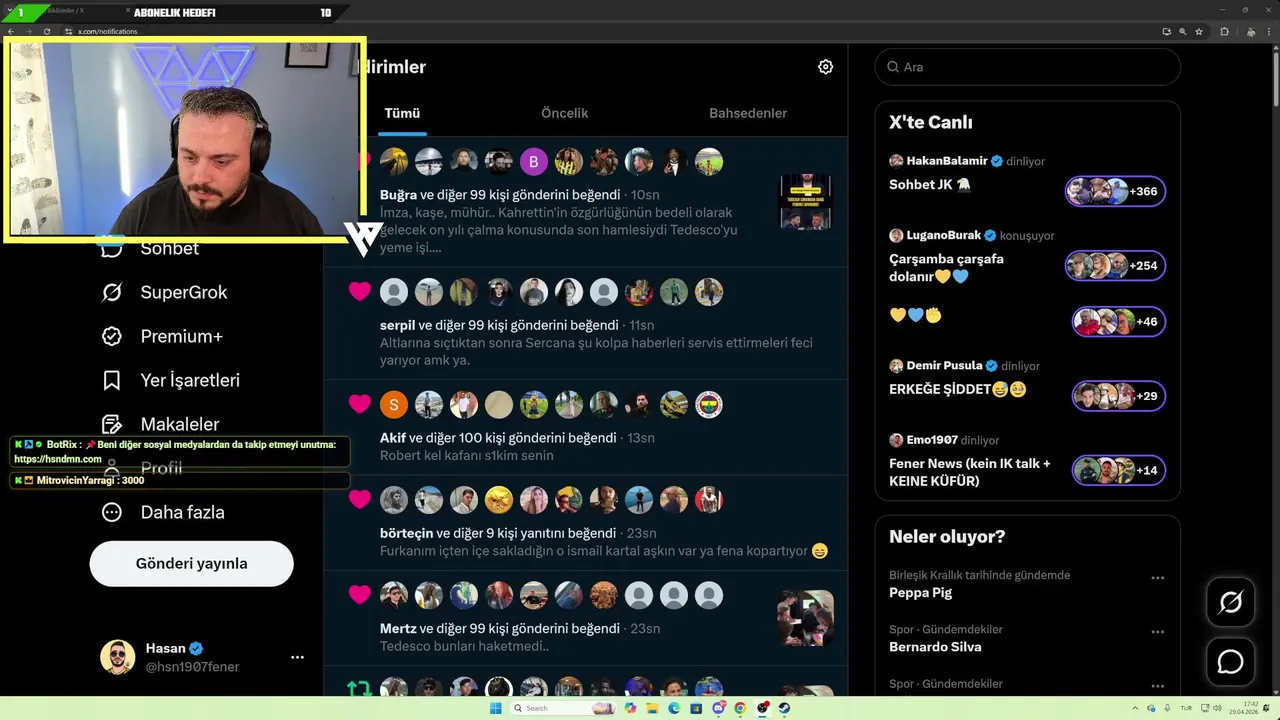
Task: Switch to Bahsedenler tab
Action: pos(748,113)
